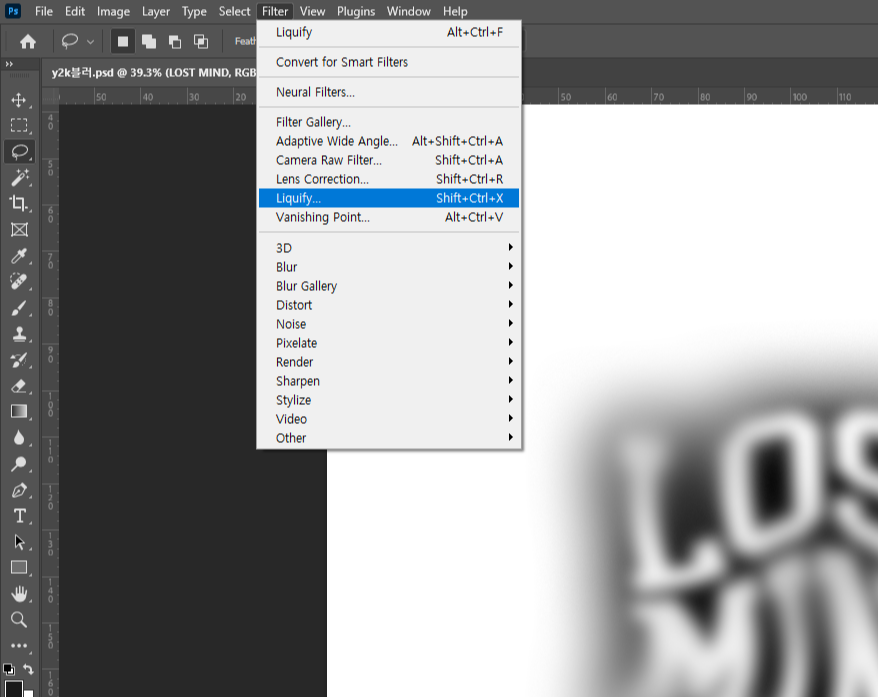Expand the Distort filter submenu
Screen dimensions: 878x697
[389, 305]
